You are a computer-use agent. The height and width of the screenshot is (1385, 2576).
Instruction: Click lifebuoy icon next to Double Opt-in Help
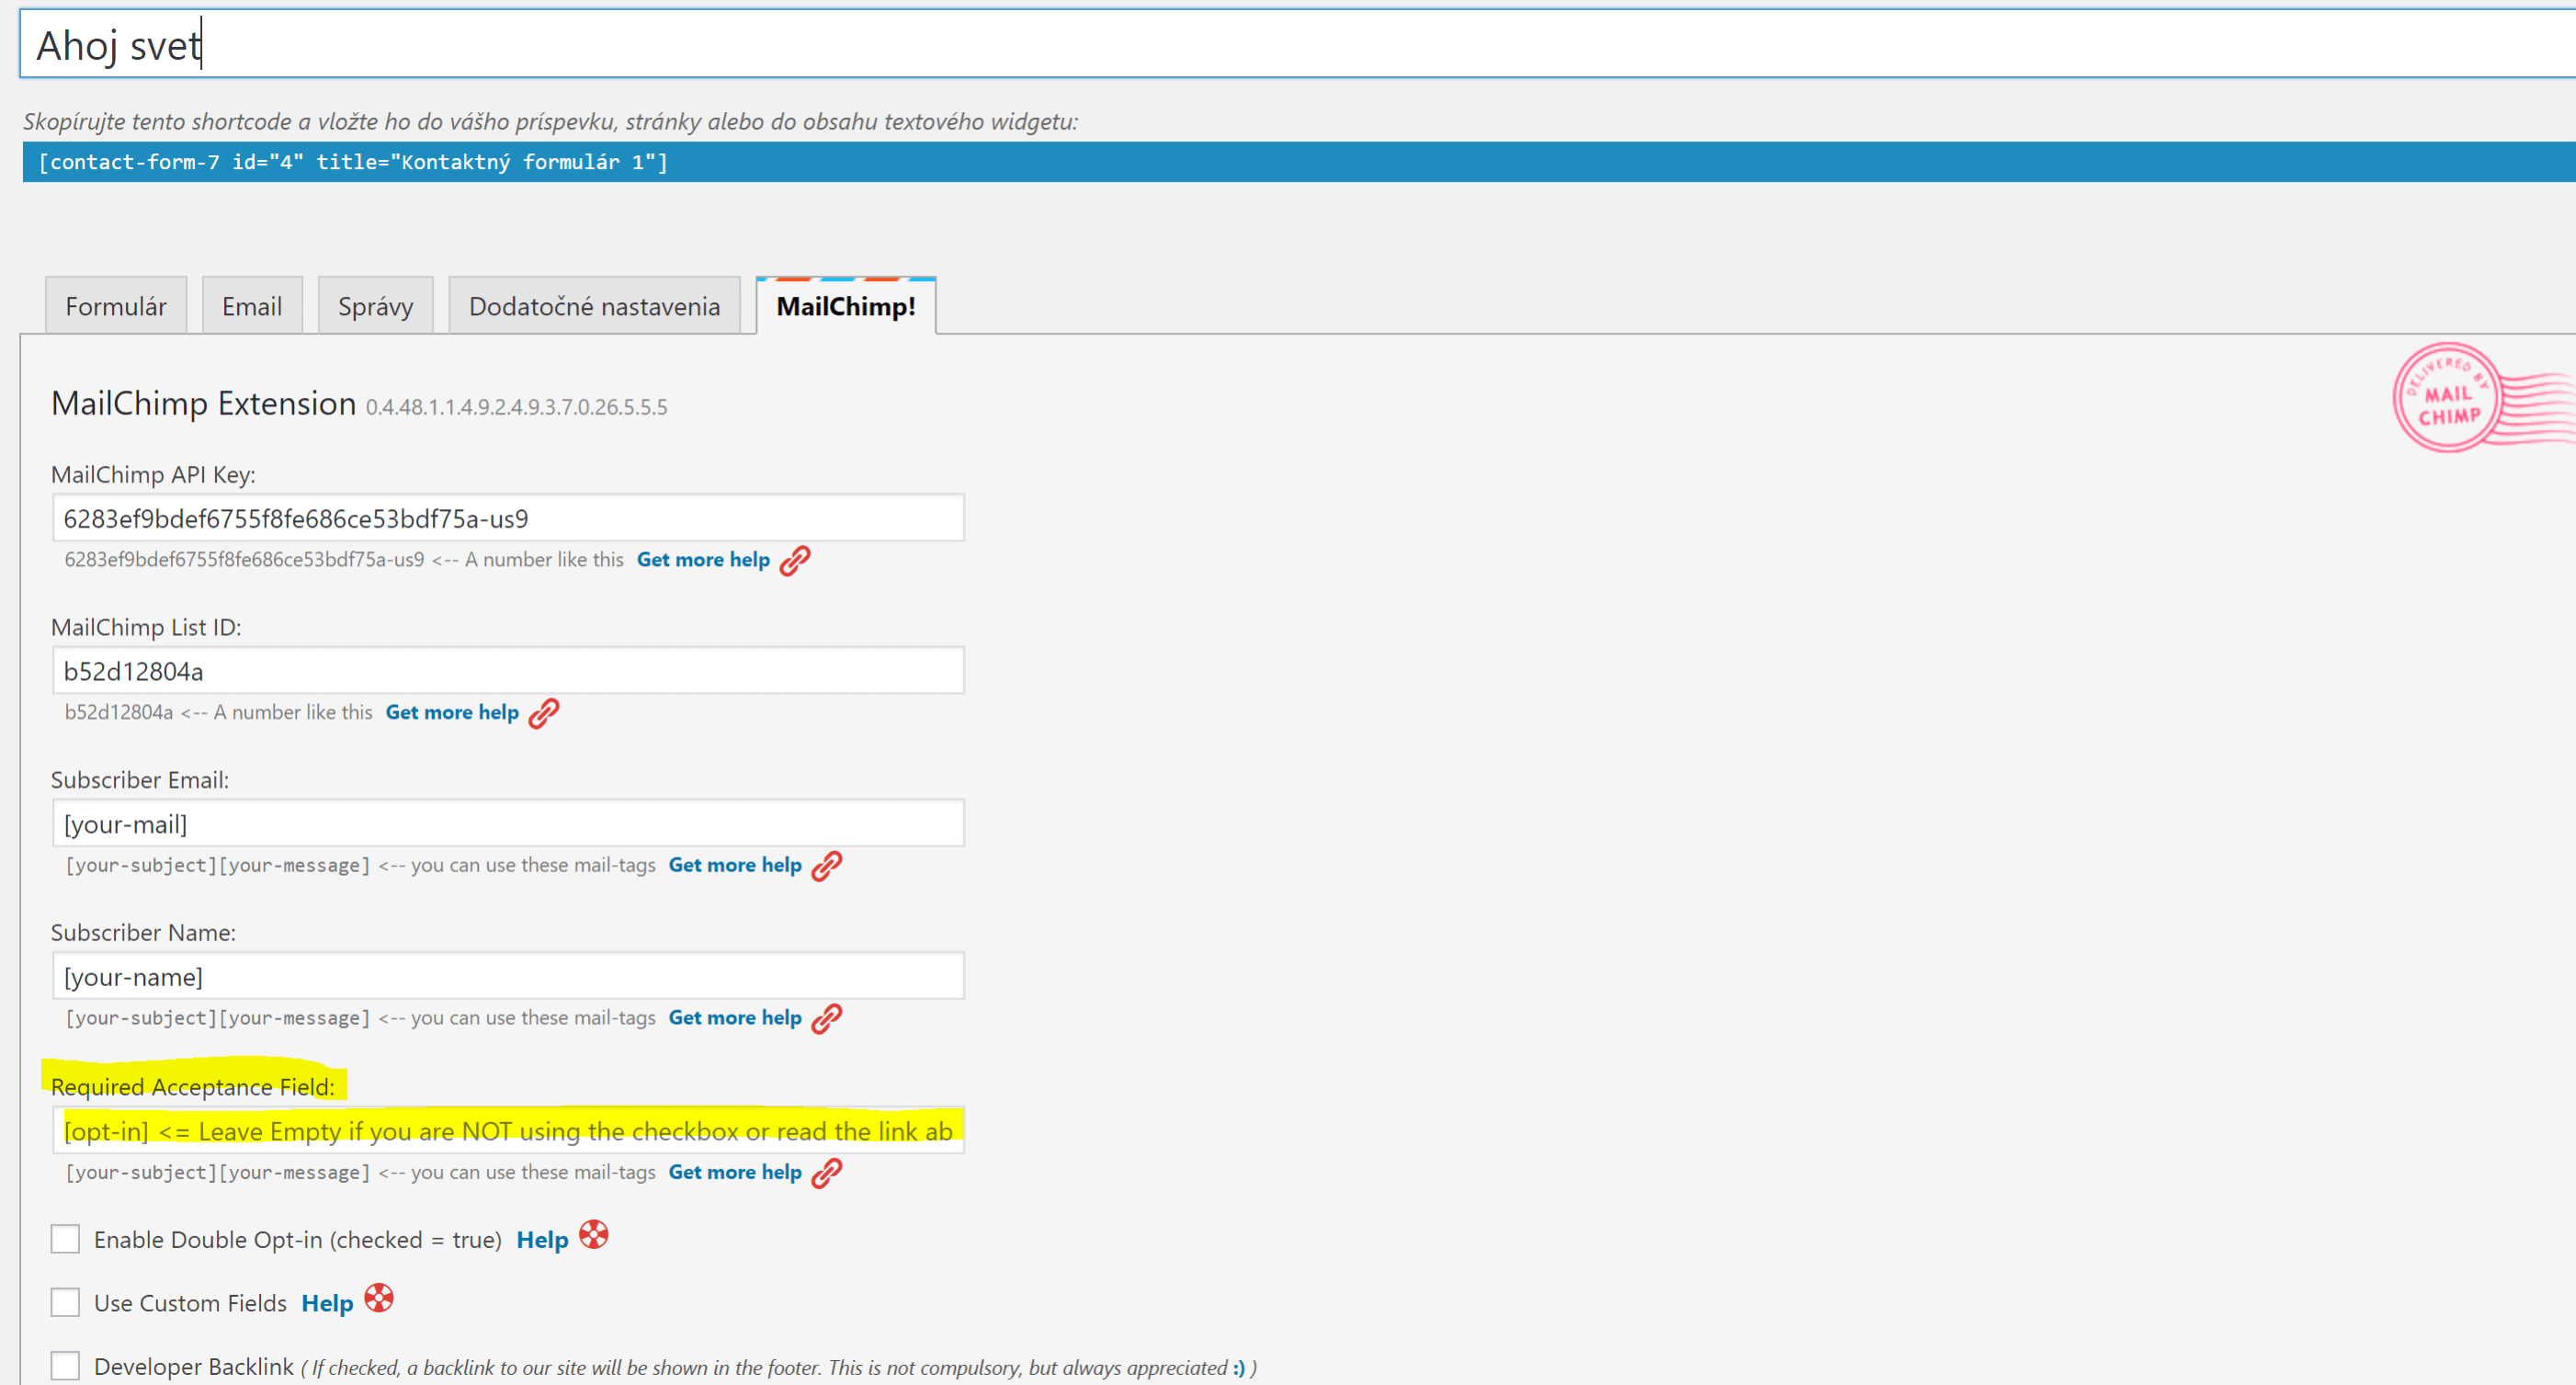(594, 1236)
